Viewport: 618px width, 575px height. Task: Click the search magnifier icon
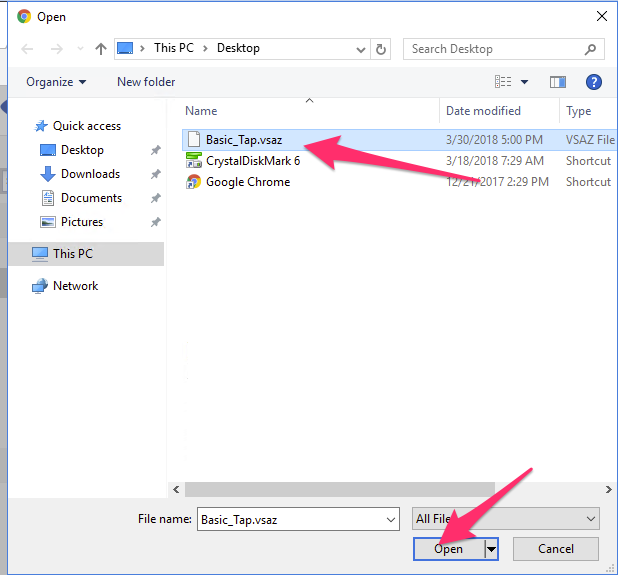[590, 49]
